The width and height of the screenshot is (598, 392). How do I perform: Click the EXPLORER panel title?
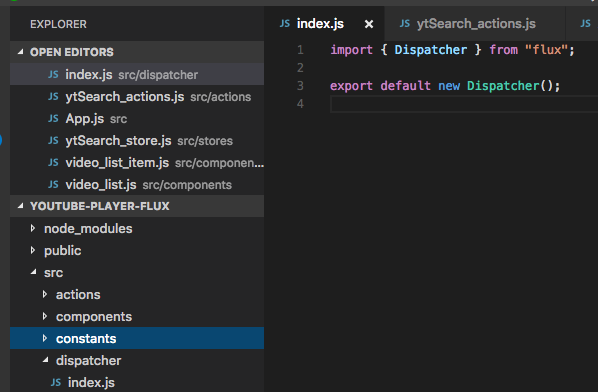click(x=58, y=24)
